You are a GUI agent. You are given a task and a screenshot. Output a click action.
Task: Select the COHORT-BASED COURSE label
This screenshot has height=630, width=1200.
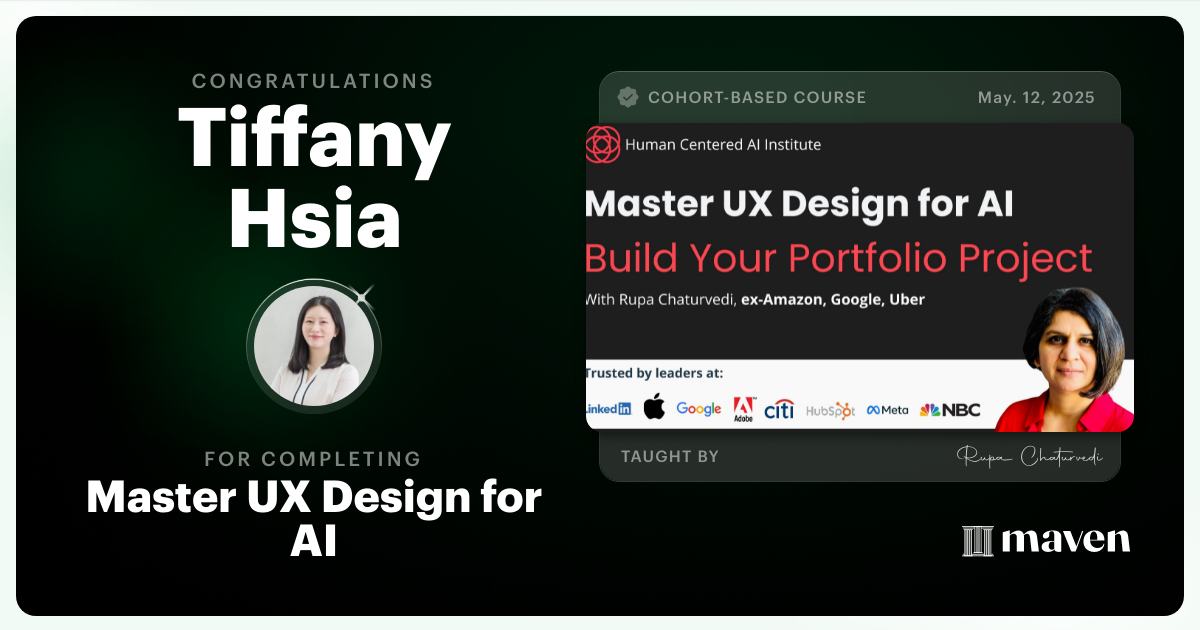[758, 97]
